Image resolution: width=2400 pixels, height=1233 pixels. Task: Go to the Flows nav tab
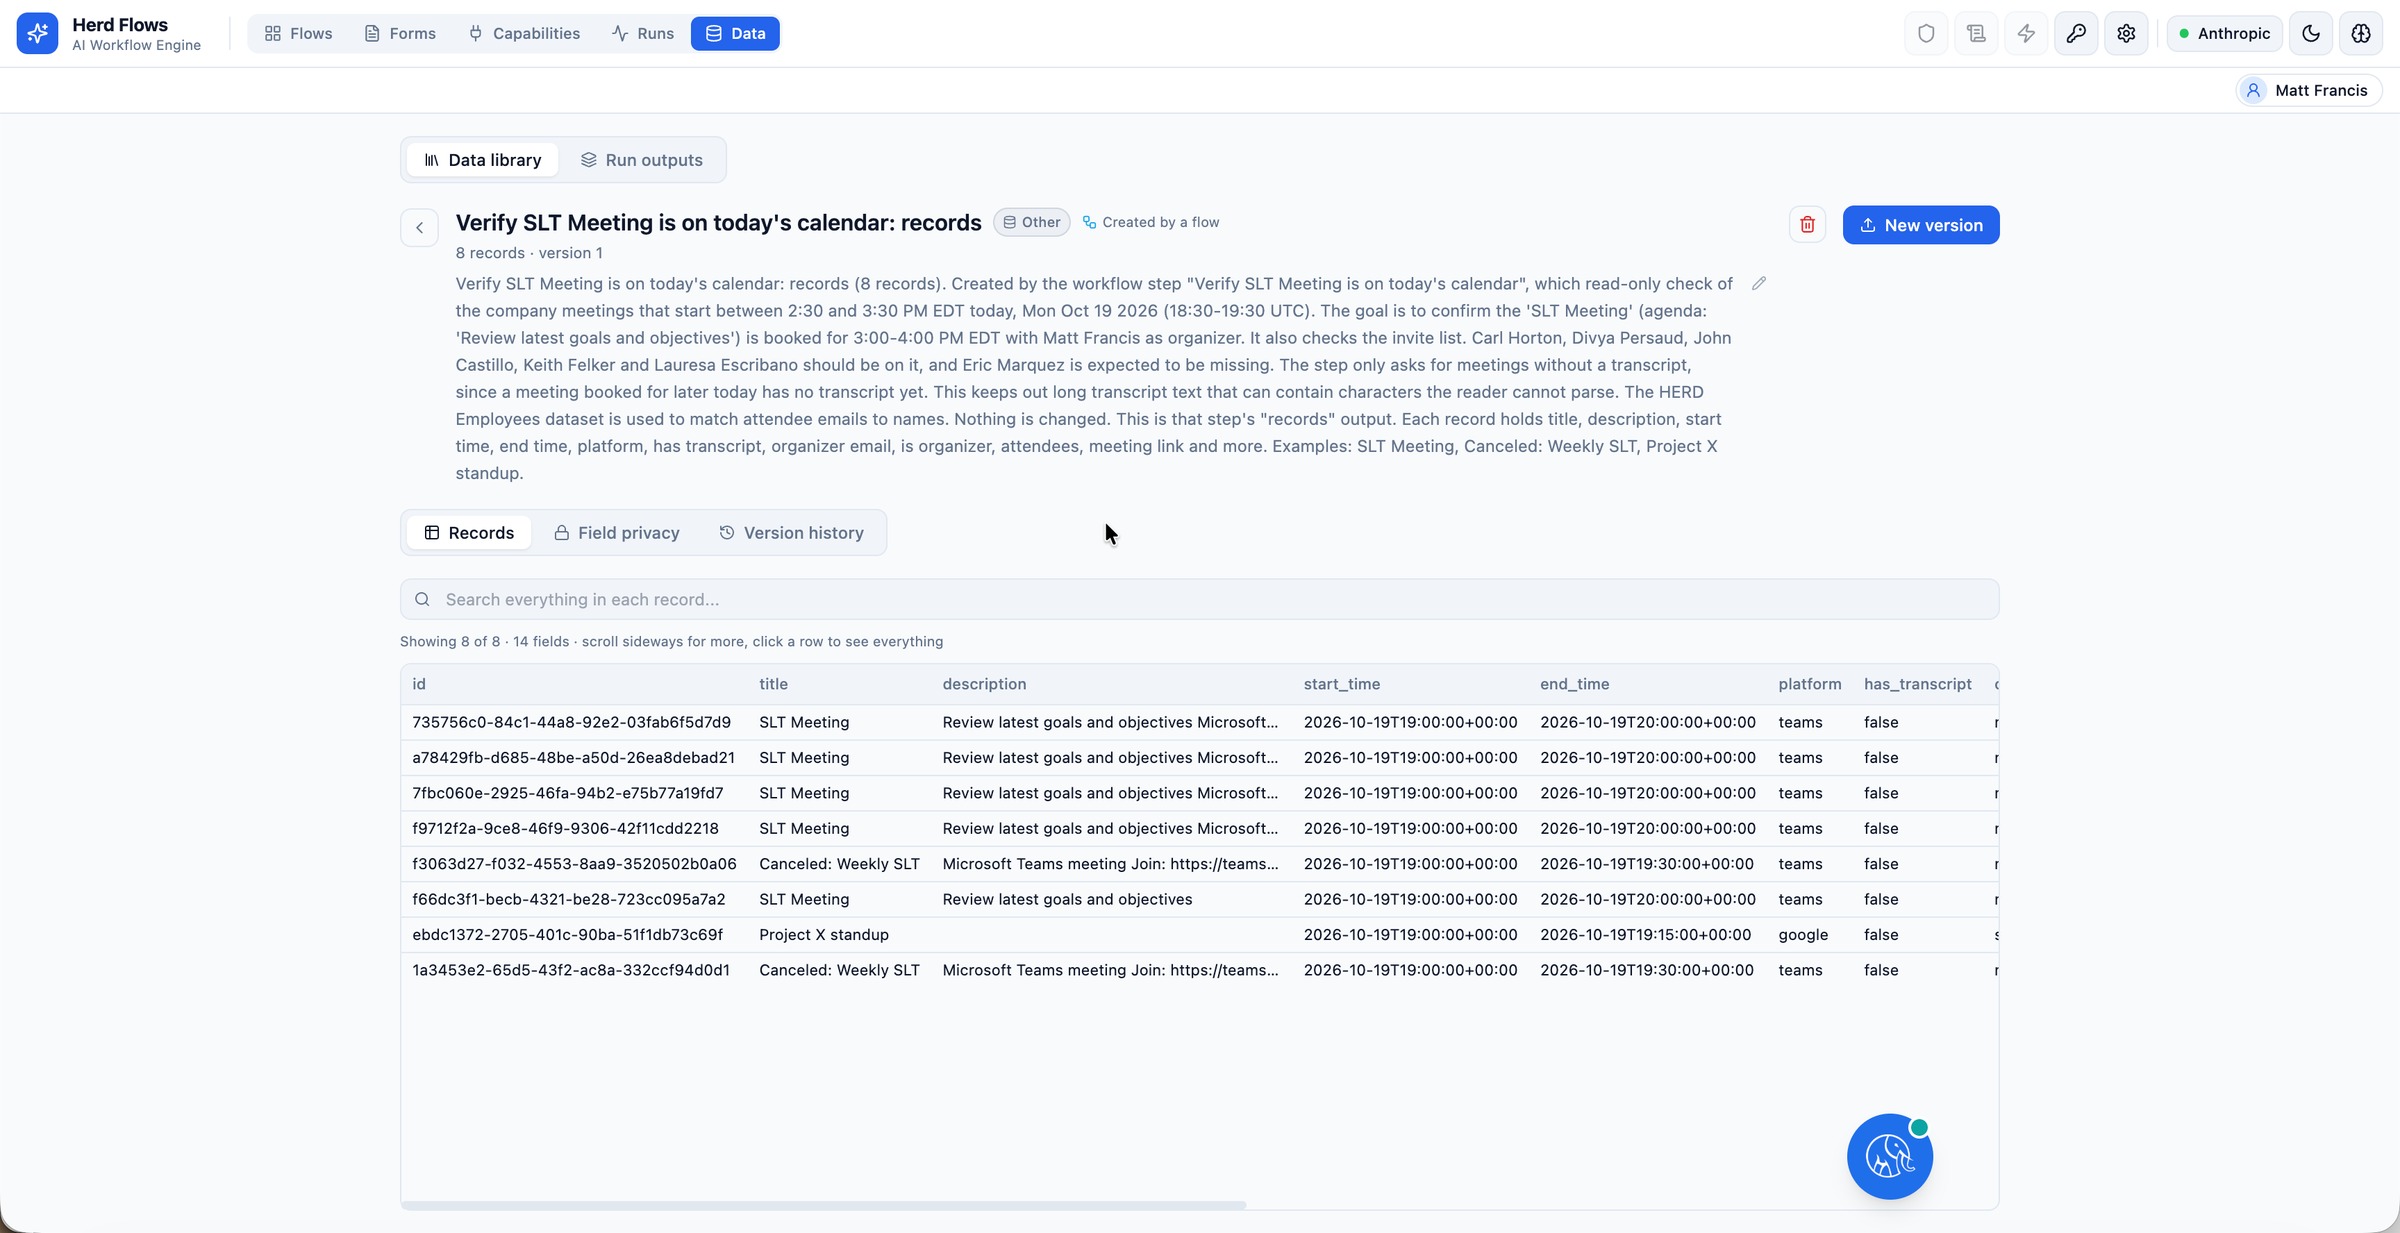298,33
